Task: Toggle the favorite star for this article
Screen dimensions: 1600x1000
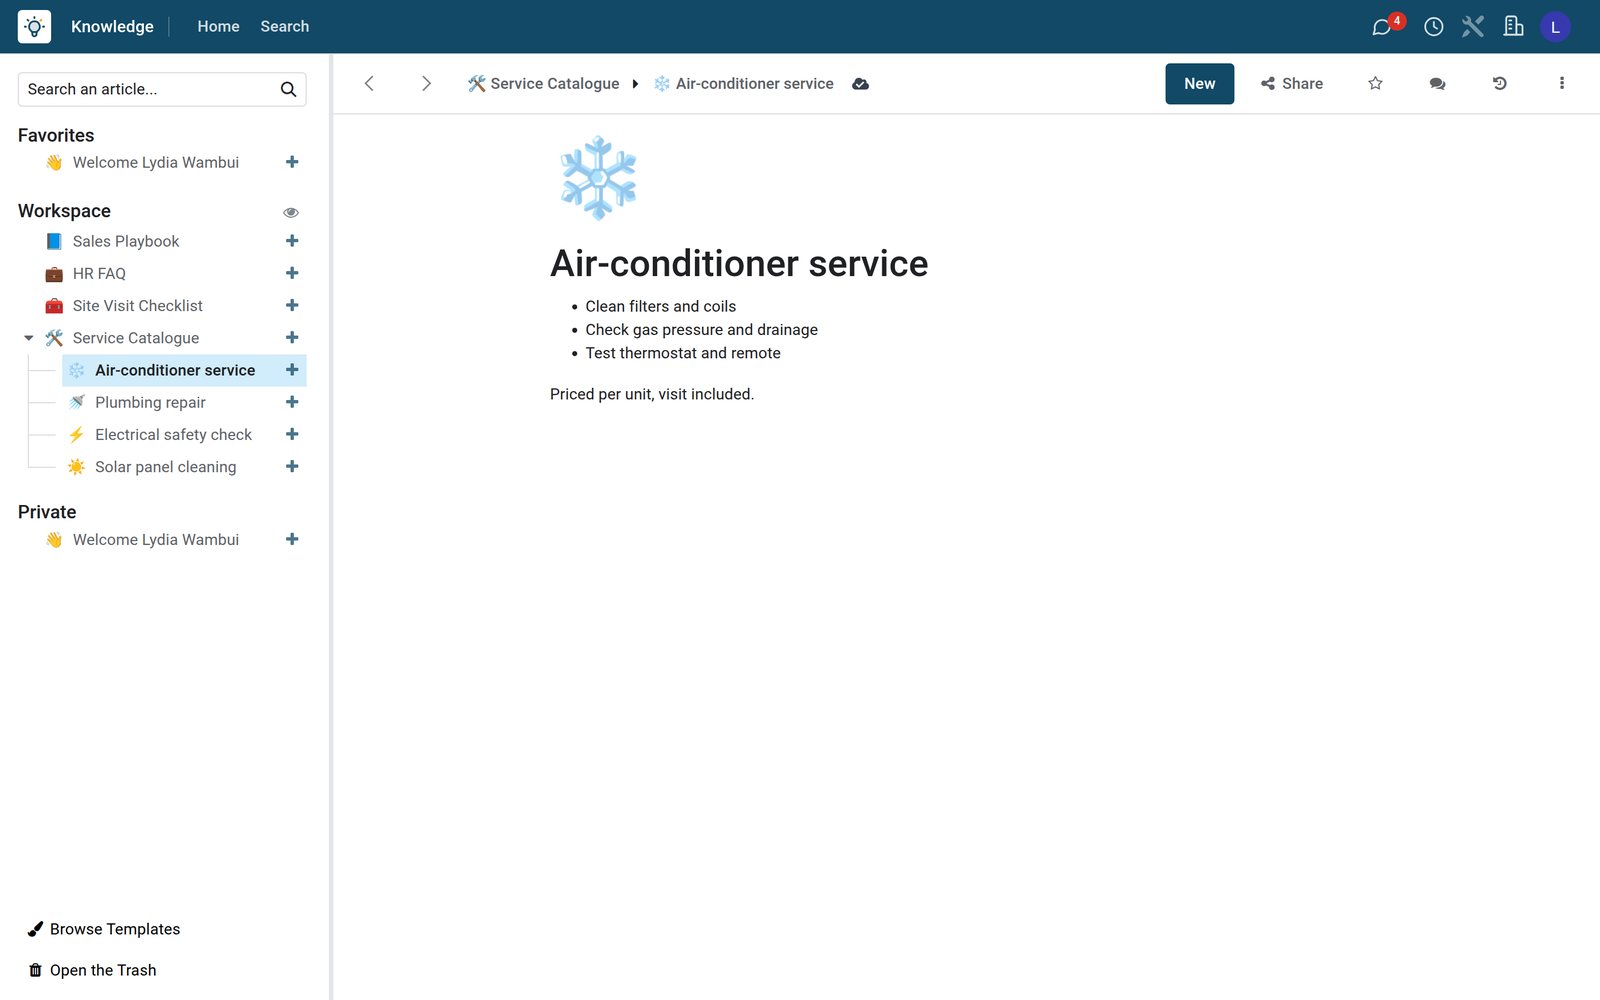Action: 1375,84
